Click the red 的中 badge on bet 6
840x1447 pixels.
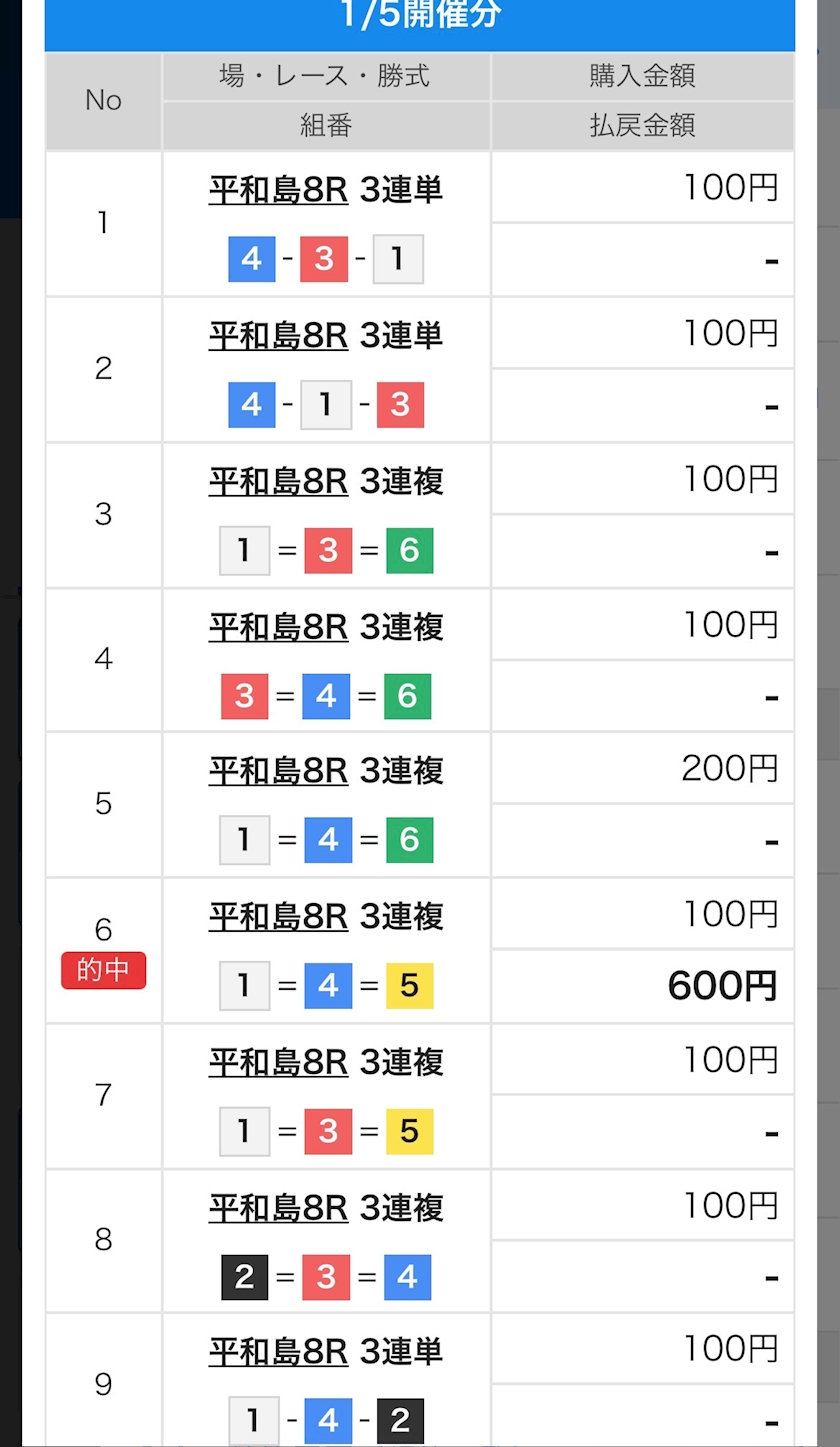click(x=104, y=970)
